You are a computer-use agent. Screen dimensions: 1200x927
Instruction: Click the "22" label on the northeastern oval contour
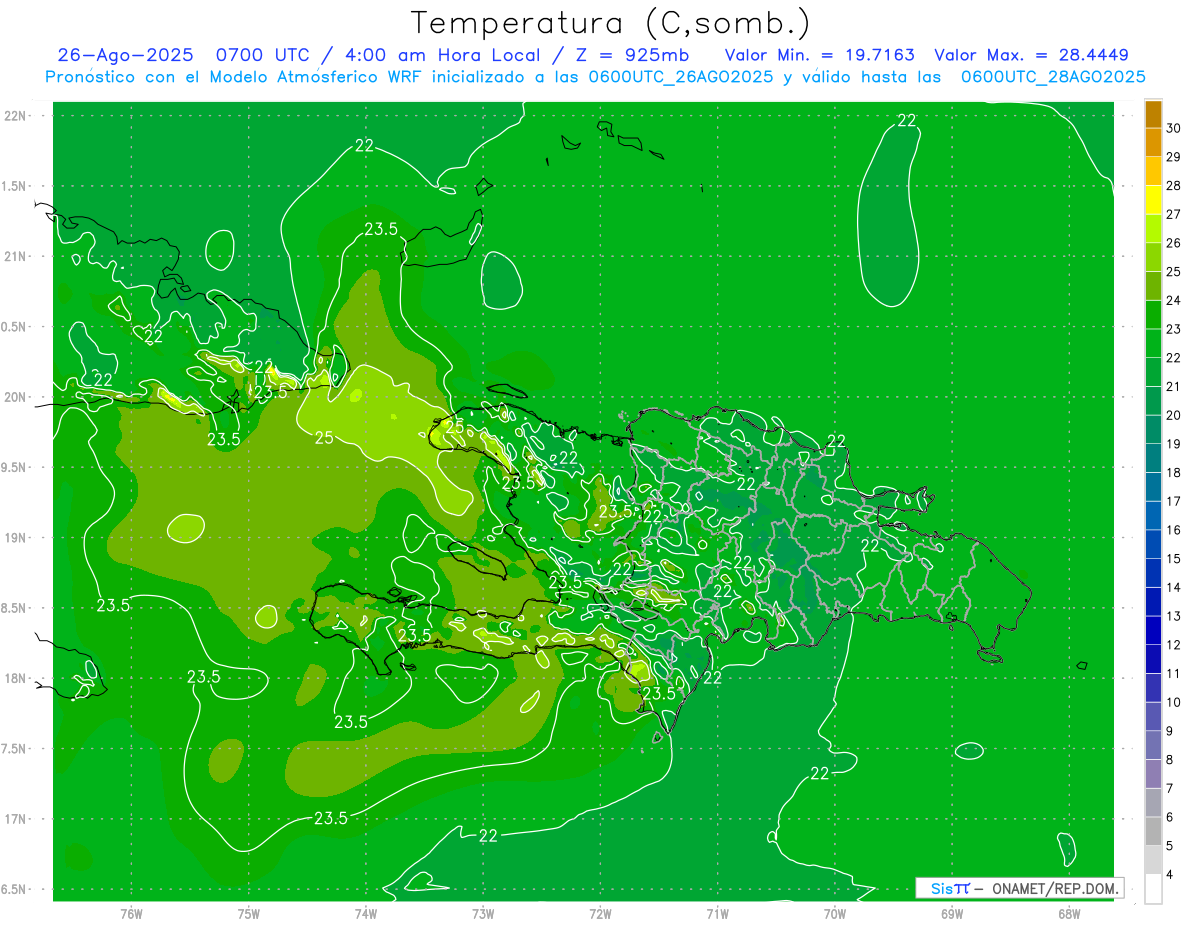coord(907,121)
